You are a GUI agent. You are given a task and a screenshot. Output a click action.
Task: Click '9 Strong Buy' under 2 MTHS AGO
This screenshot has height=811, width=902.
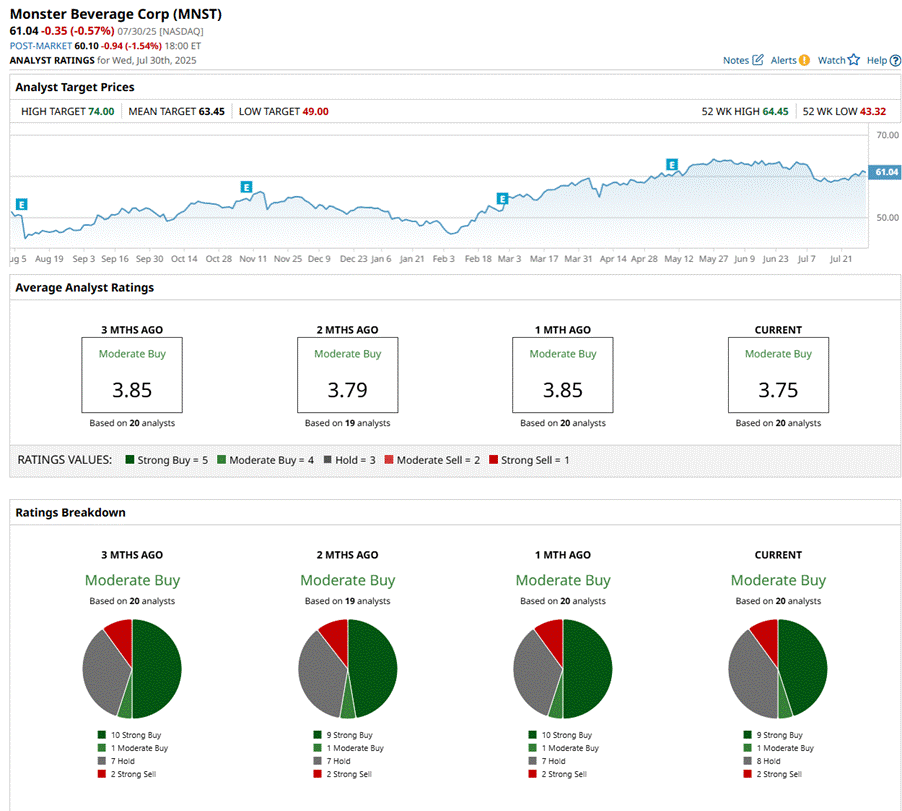(343, 735)
